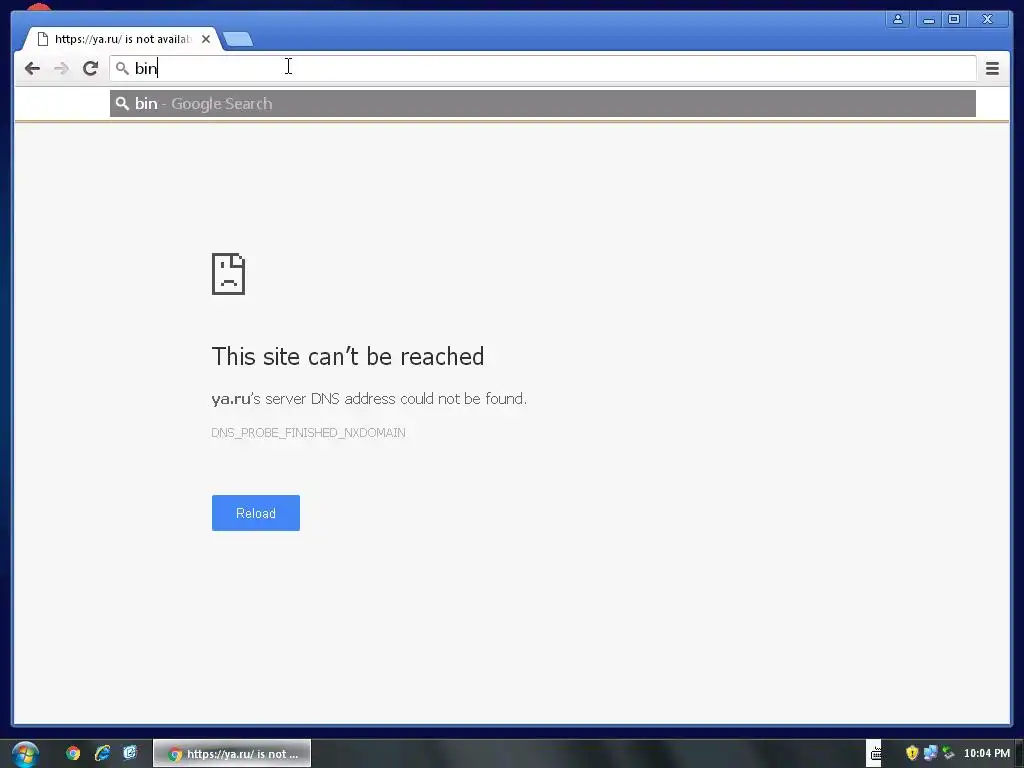The width and height of the screenshot is (1024, 768).
Task: Minimize the Chrome window
Action: (x=929, y=20)
